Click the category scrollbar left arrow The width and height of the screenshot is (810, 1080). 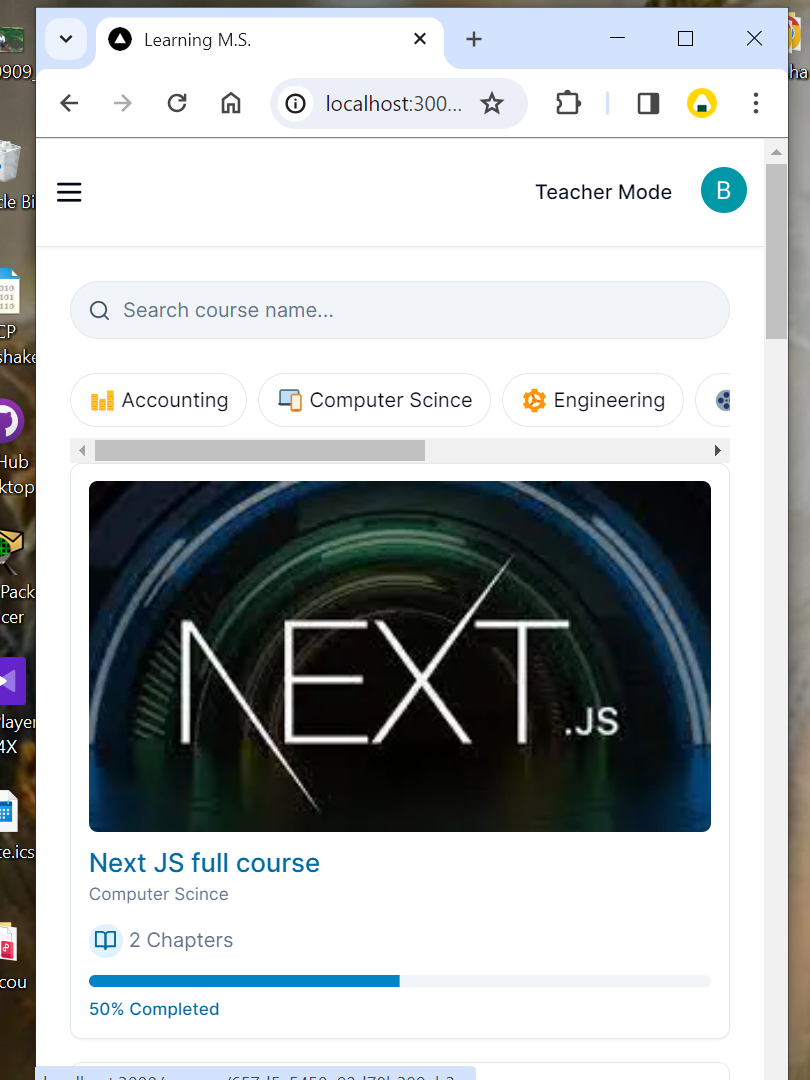click(x=83, y=450)
